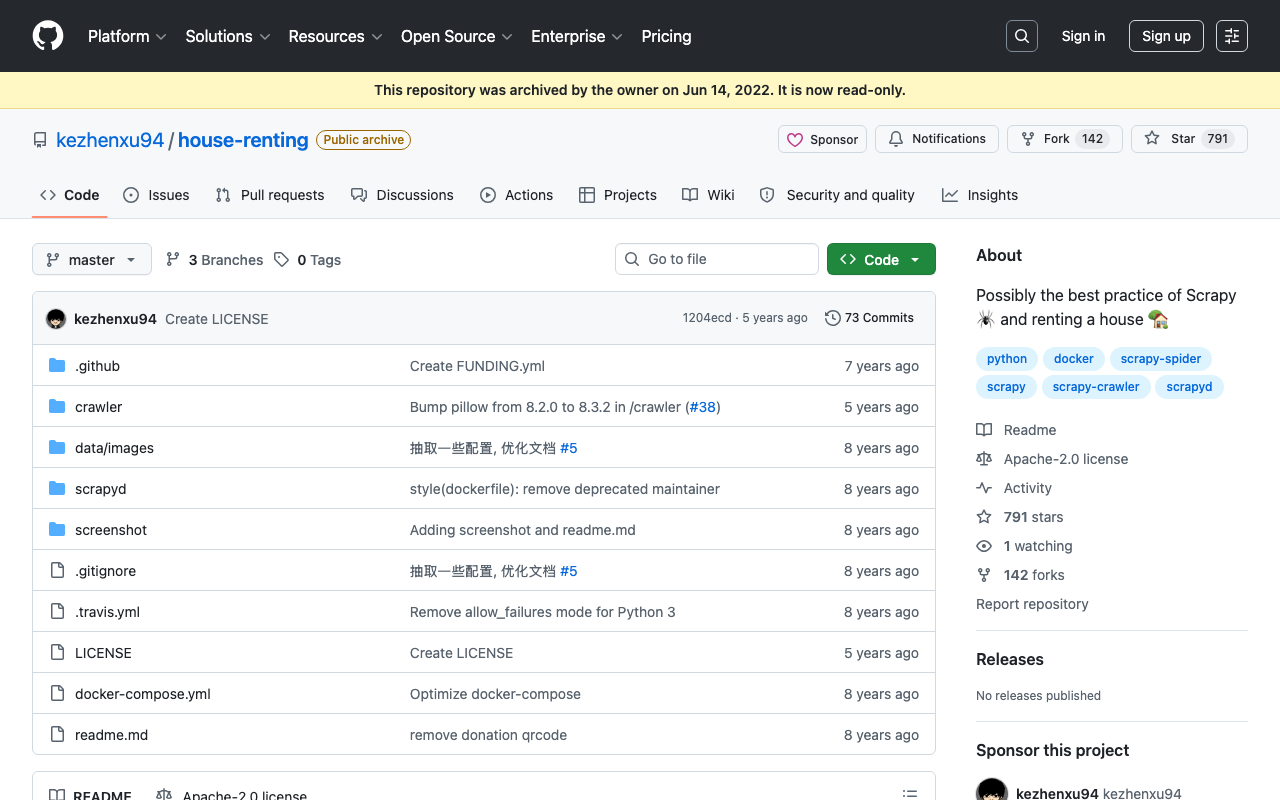The image size is (1280, 800).
Task: Open the Insights tab
Action: pyautogui.click(x=980, y=195)
